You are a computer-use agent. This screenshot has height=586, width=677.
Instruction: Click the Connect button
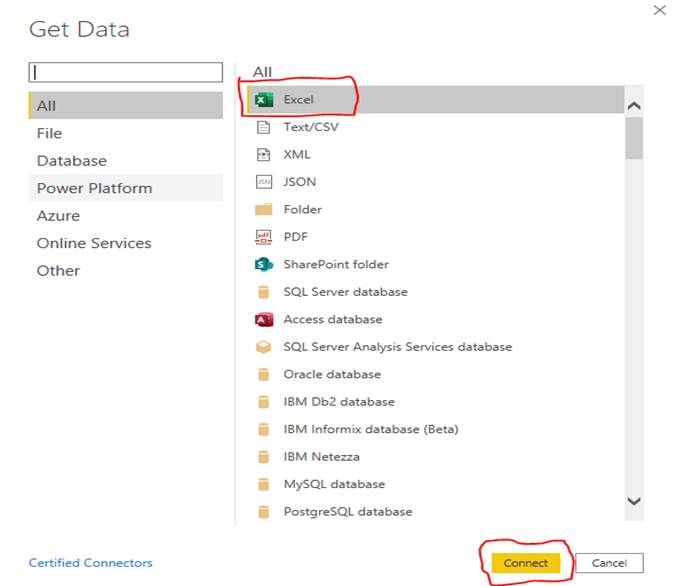click(525, 563)
